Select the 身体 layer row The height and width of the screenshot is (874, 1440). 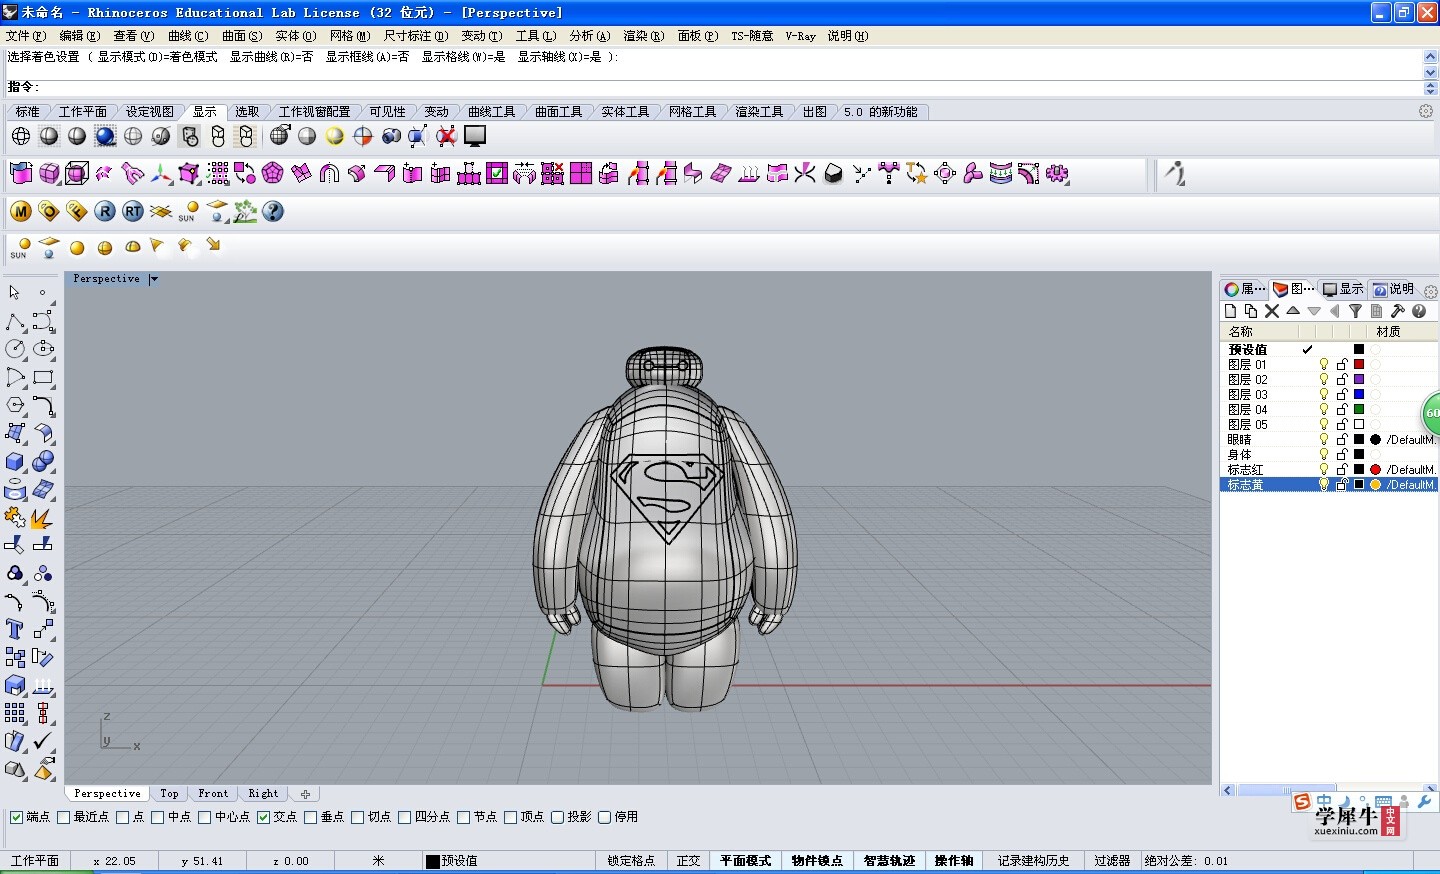1328,454
